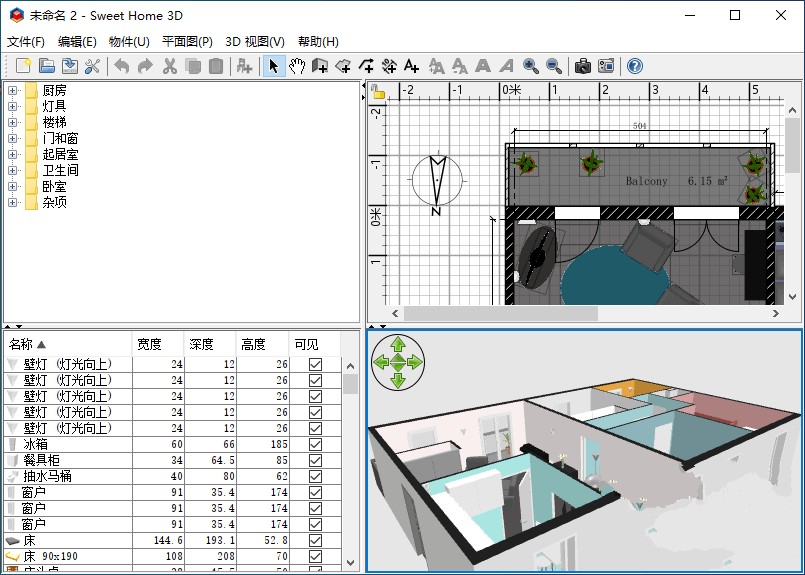Activate the Select arrow tool
Screen dimensions: 805x575
274,66
